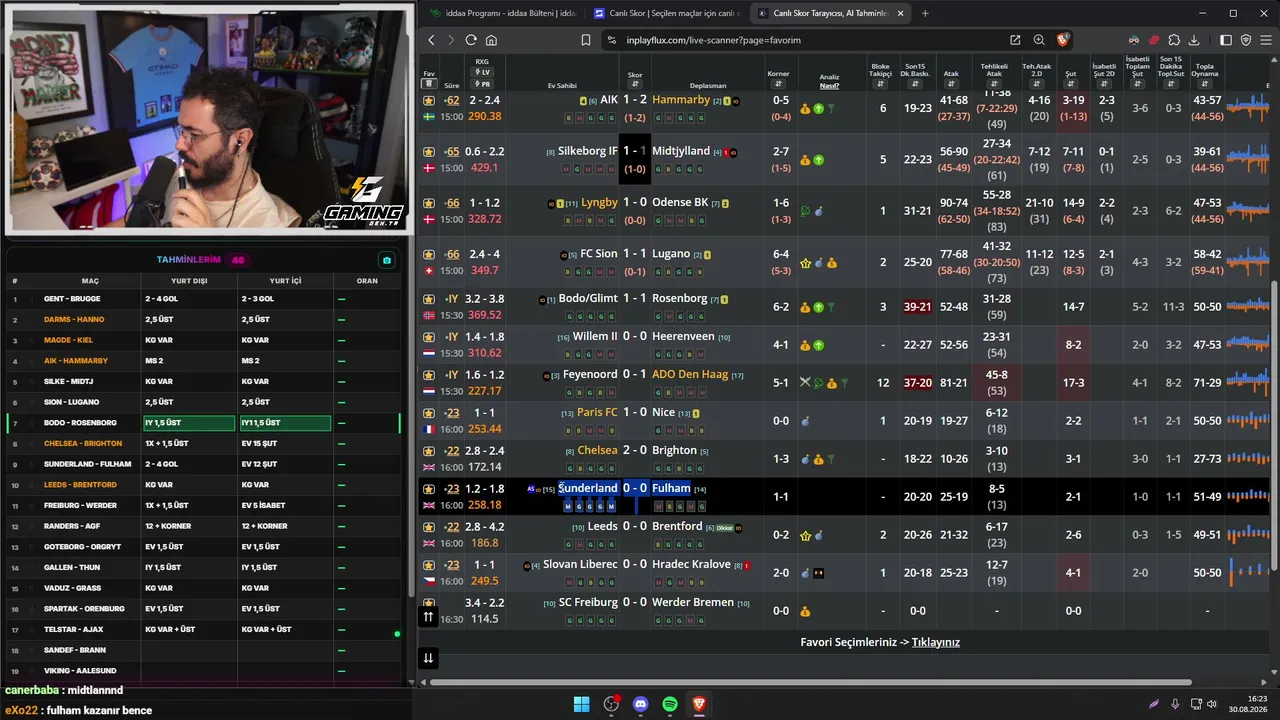Open the Nasıl? analysis help link
The image size is (1280, 720).
tap(829, 86)
